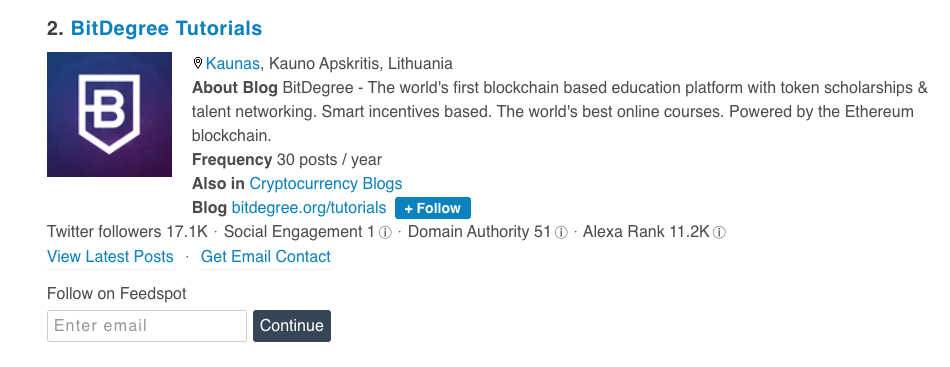This screenshot has width=950, height=367.
Task: Show the Social Engagement info icon tooltip
Action: (x=385, y=233)
